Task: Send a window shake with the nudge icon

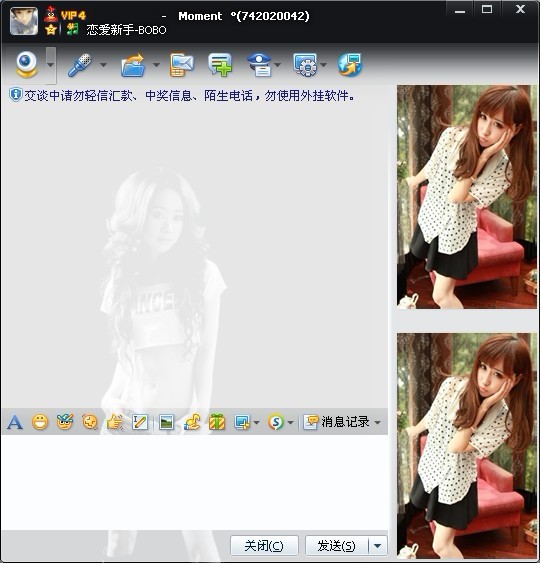Action: pos(90,422)
